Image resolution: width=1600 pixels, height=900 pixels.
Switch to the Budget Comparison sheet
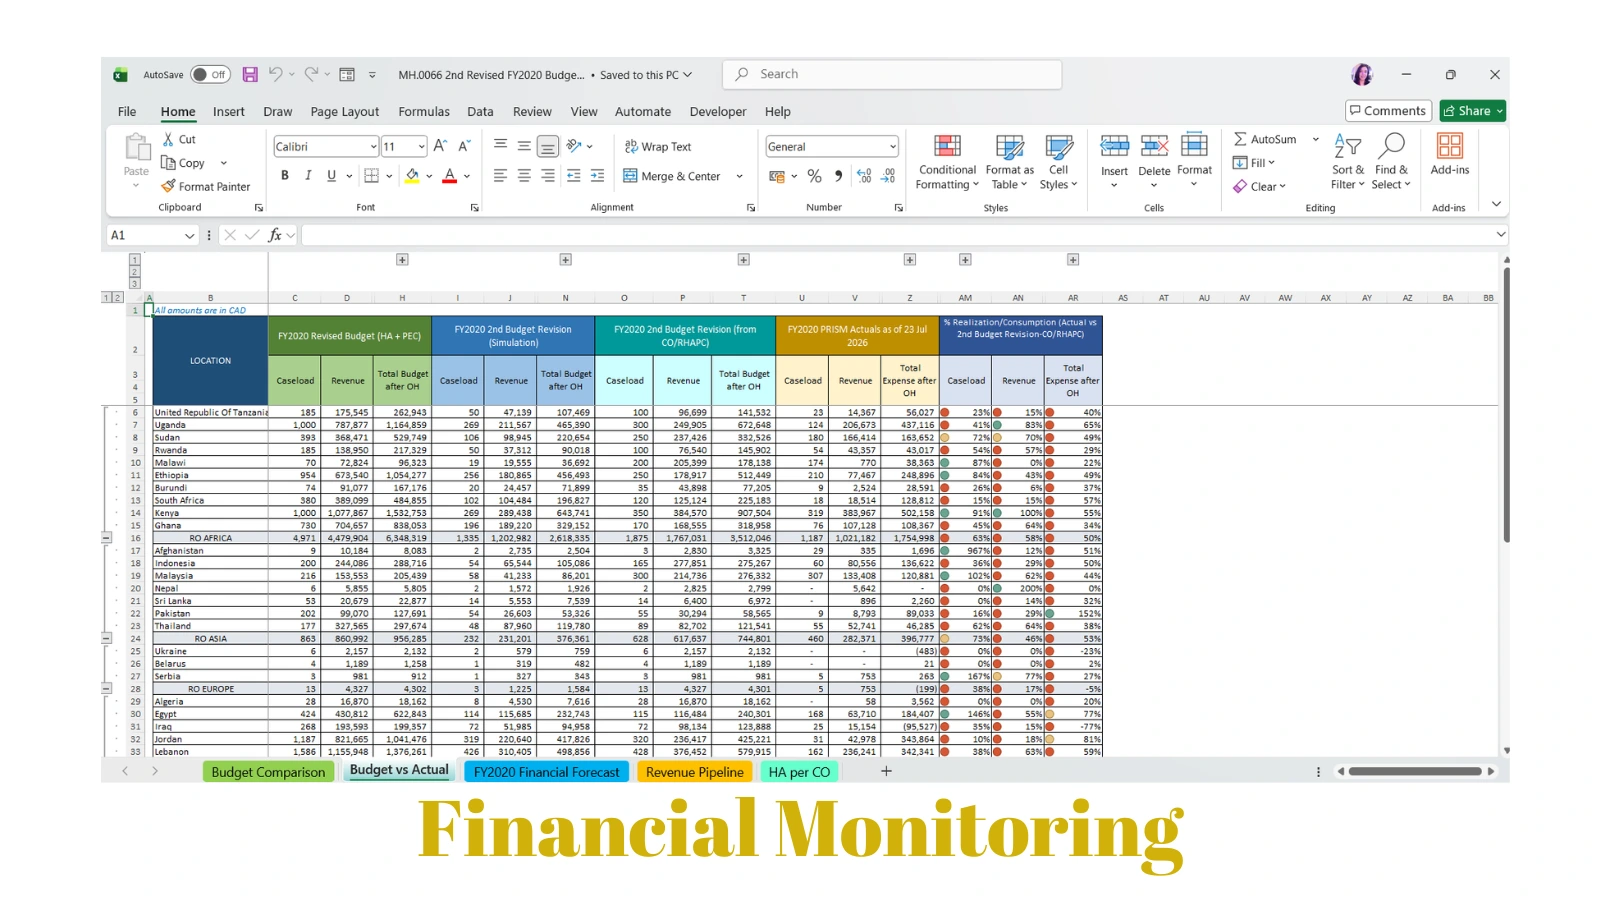click(268, 772)
